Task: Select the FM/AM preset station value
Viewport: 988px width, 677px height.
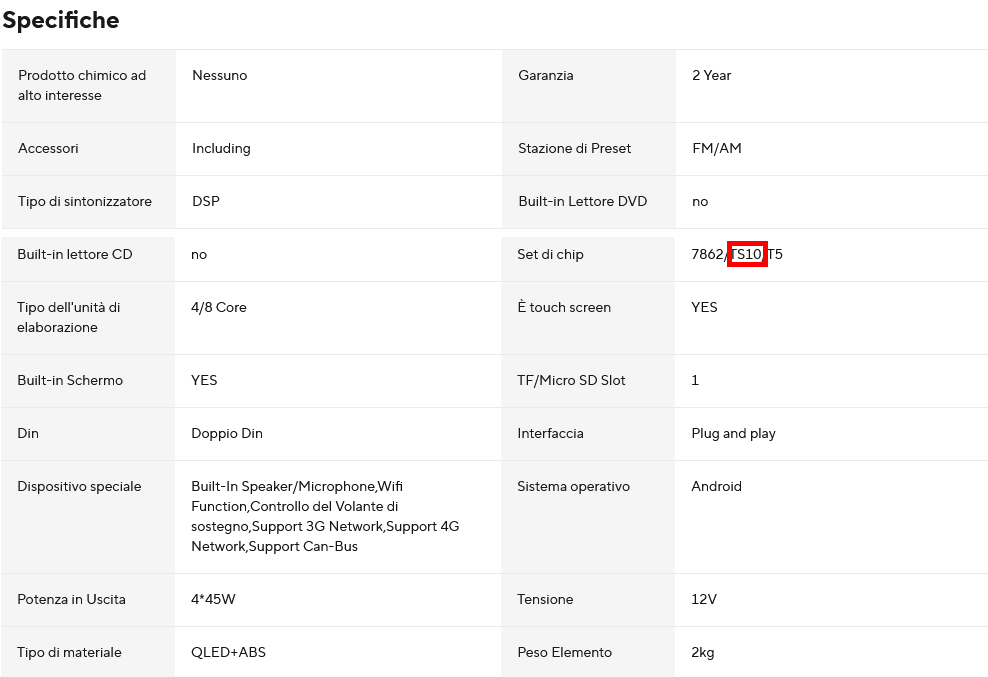Action: pos(716,148)
